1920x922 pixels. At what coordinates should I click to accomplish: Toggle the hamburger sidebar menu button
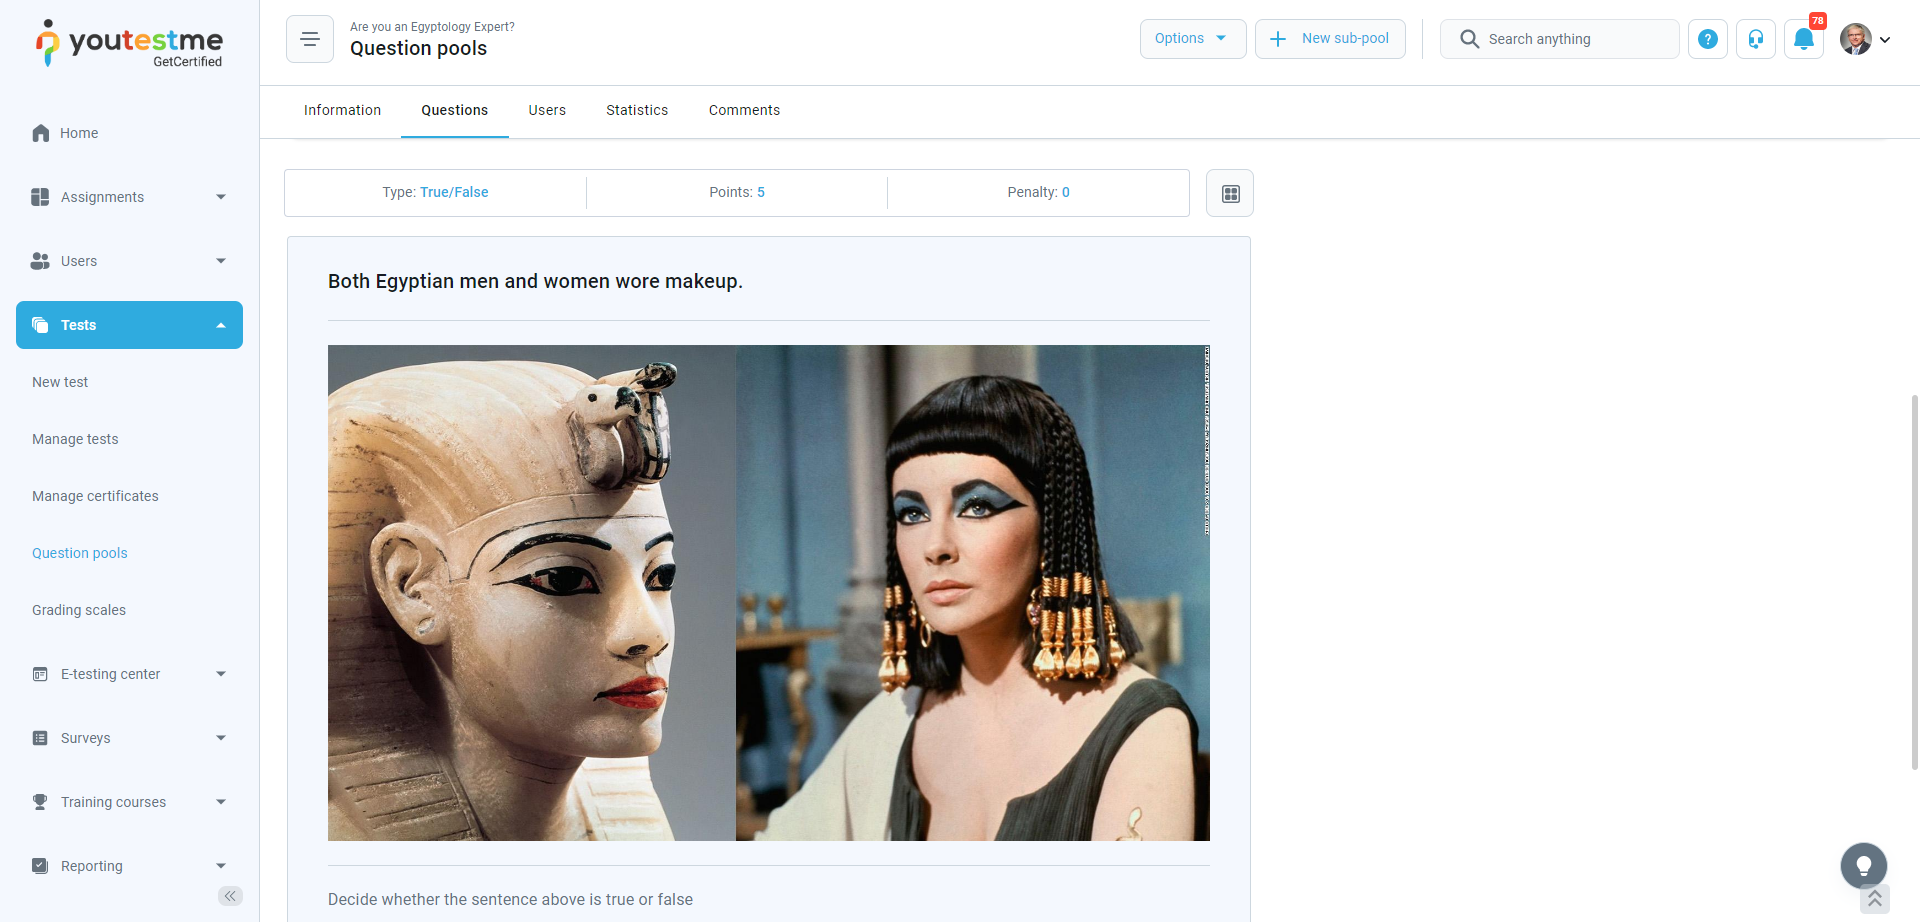click(310, 39)
